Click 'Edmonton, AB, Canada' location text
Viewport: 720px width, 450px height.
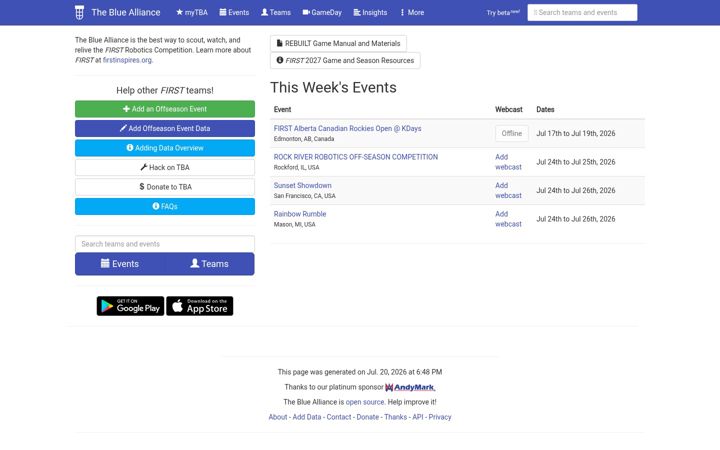click(x=304, y=139)
